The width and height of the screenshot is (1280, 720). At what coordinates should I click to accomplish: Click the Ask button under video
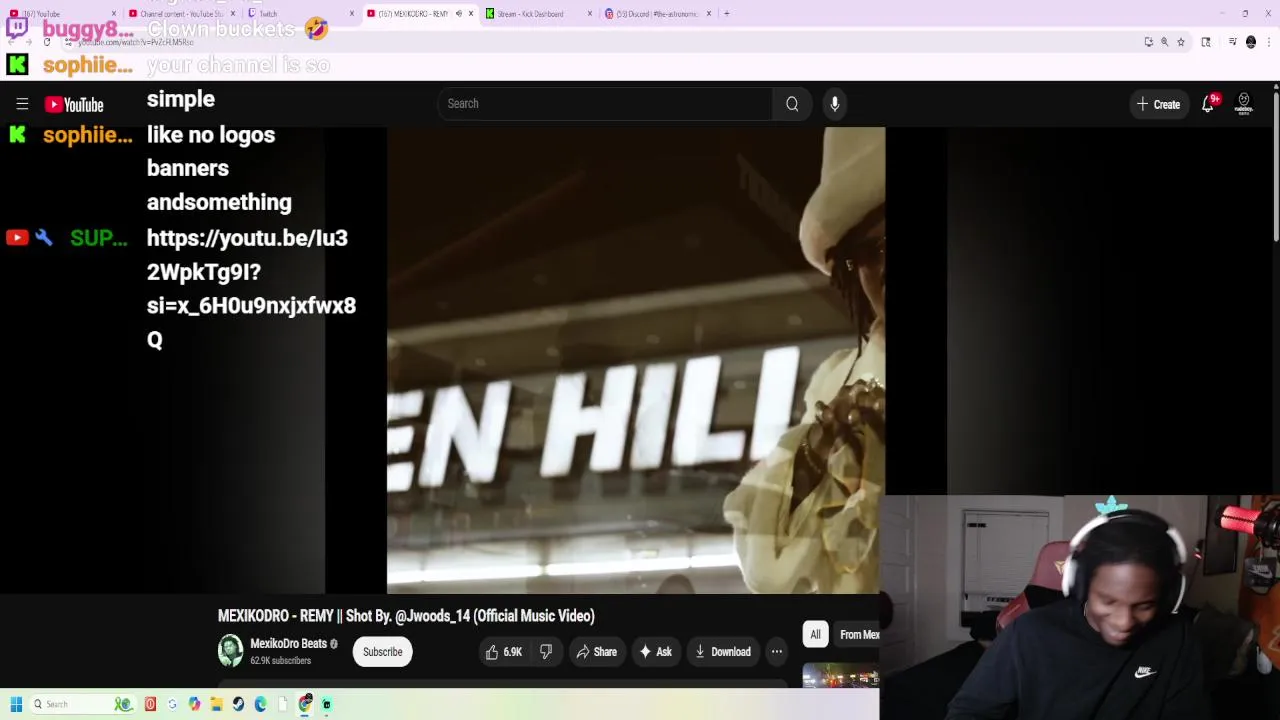(655, 652)
